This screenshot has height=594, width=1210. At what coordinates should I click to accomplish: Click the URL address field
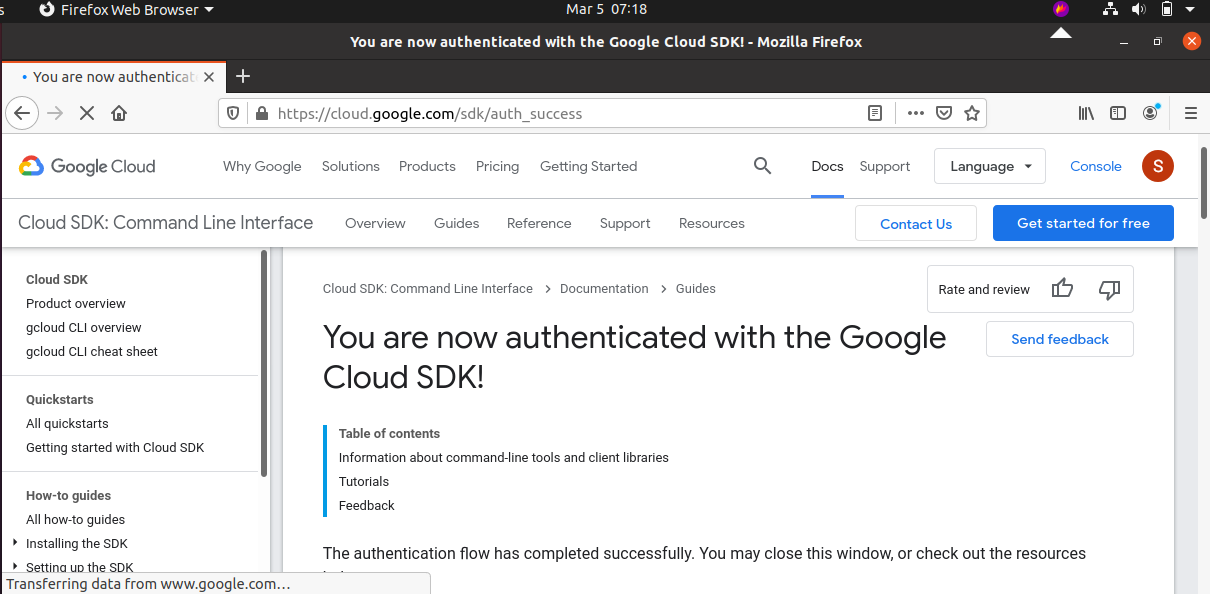[570, 113]
